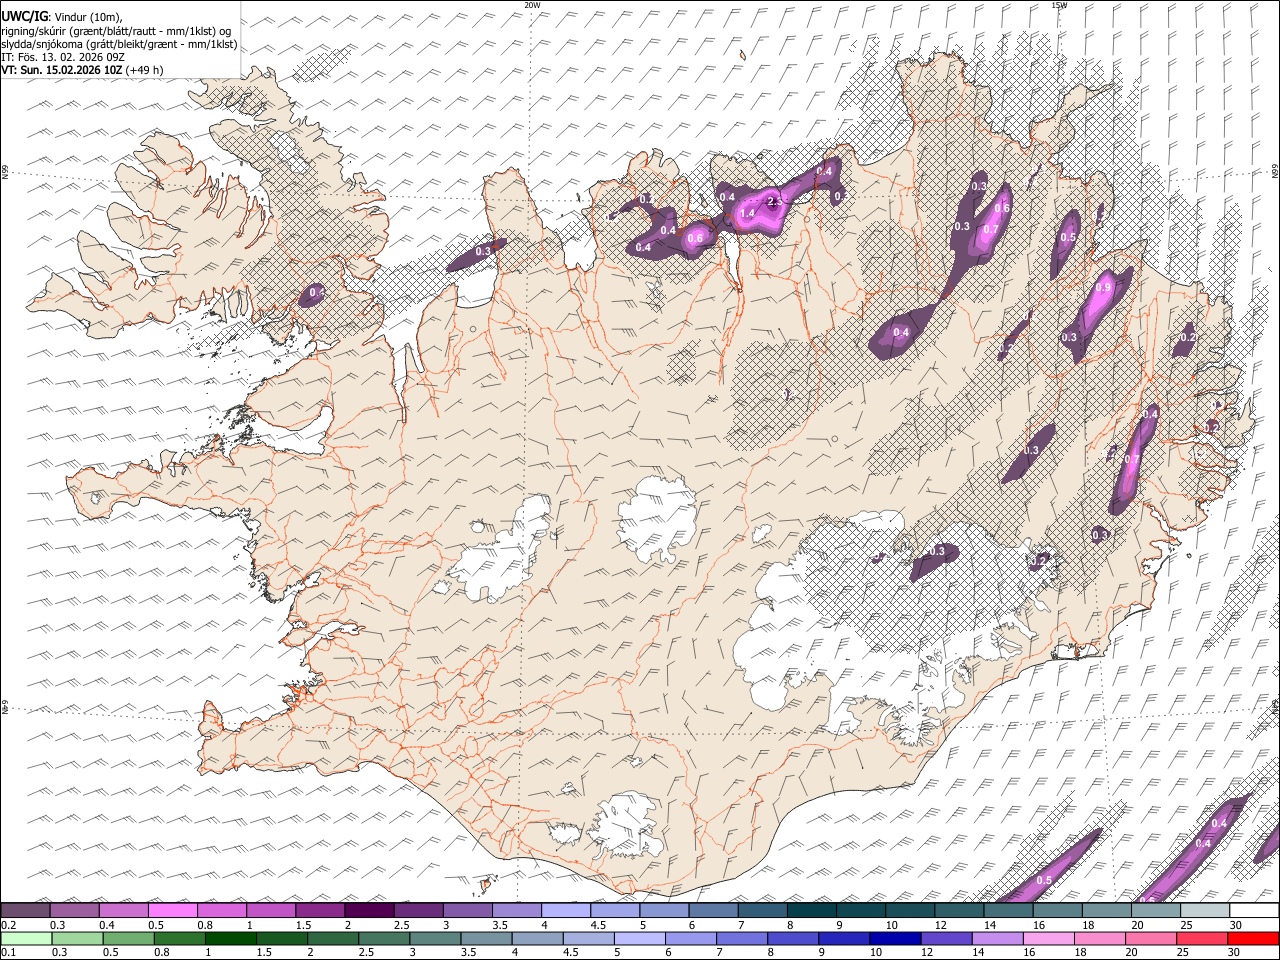The width and height of the screenshot is (1280, 960).
Task: Pick the light gray 25 swatch, upper legend
Action: (x=1204, y=911)
